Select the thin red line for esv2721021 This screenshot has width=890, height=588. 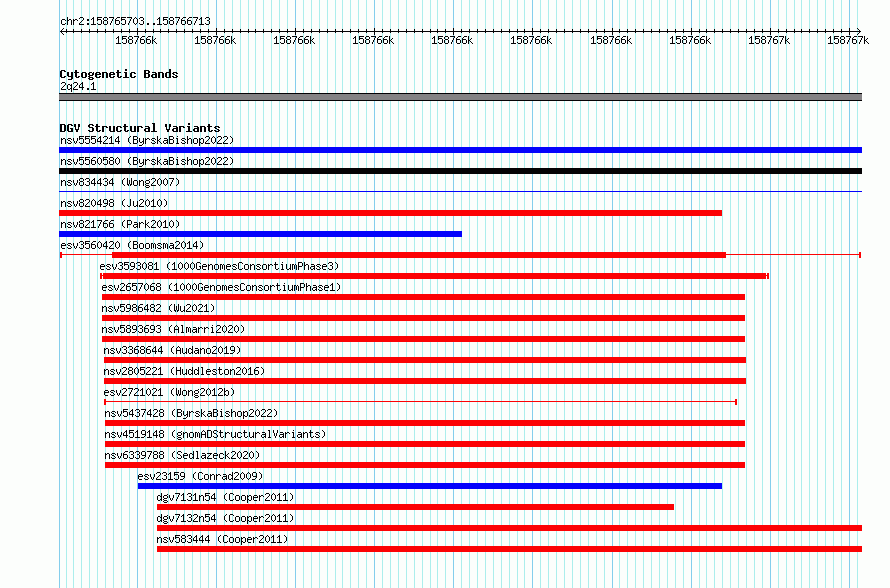point(421,402)
